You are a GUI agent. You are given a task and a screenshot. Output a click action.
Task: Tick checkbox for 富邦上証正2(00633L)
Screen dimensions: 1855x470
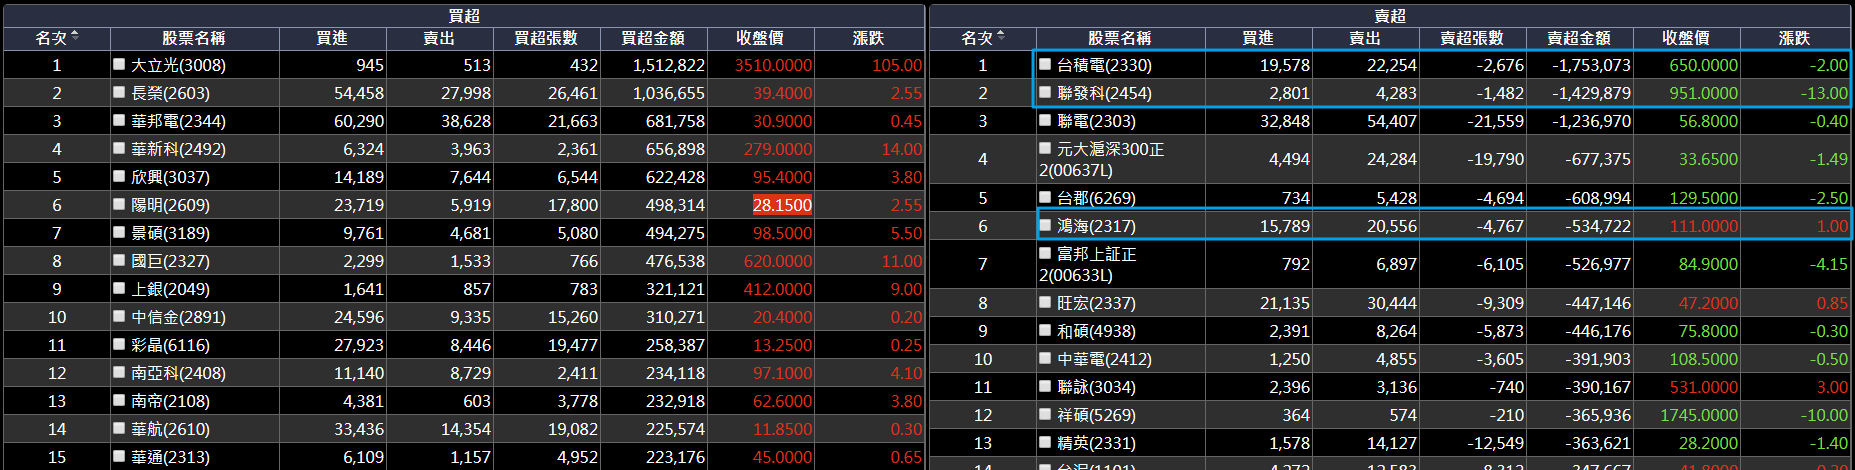point(1045,253)
